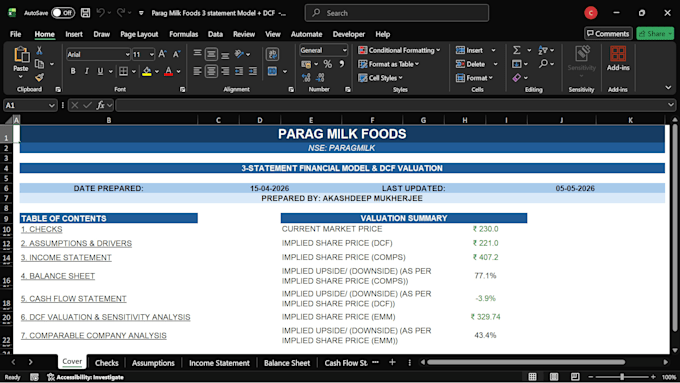Click the Font Color red swatch
Viewport: 680px width, 383px height.
click(169, 72)
